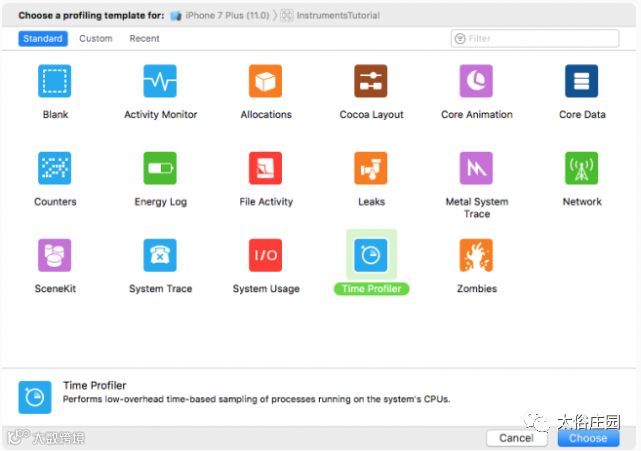The image size is (641, 451).
Task: Pick the Network antenna icon
Action: coord(582,168)
